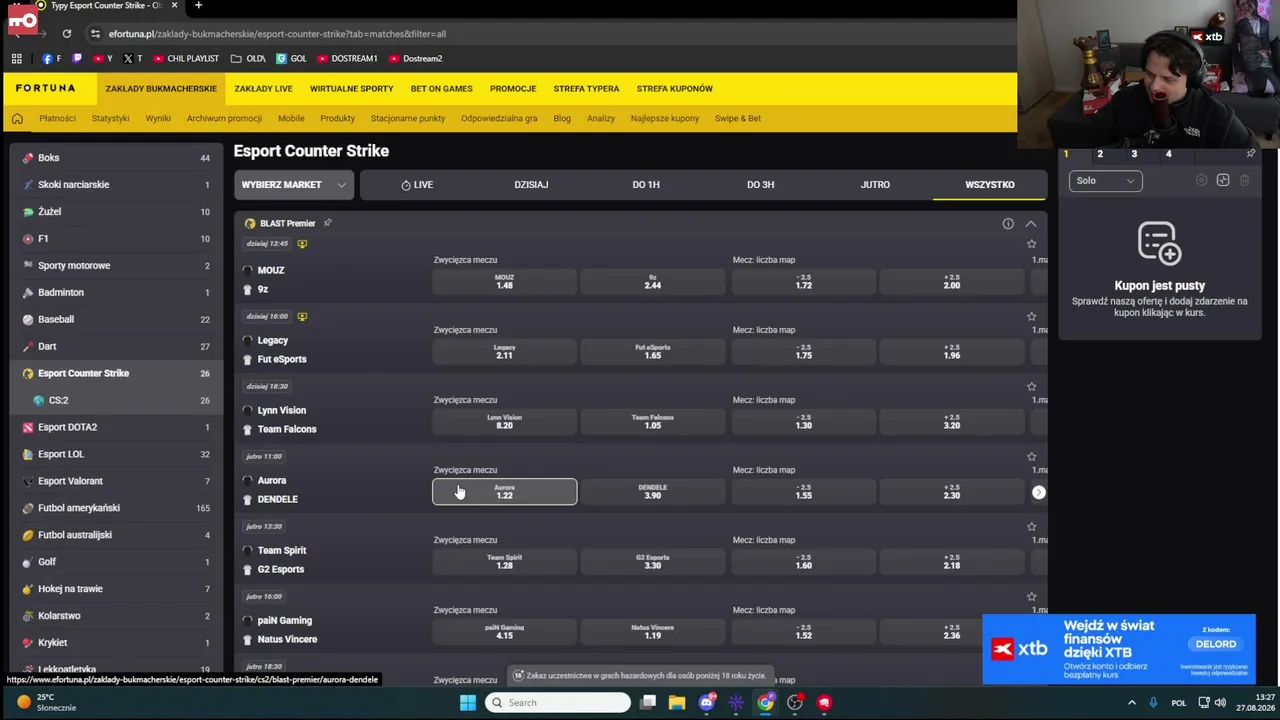Bet on MOUZ to win at 1.48
Screen dimensions: 1280x720
point(504,282)
